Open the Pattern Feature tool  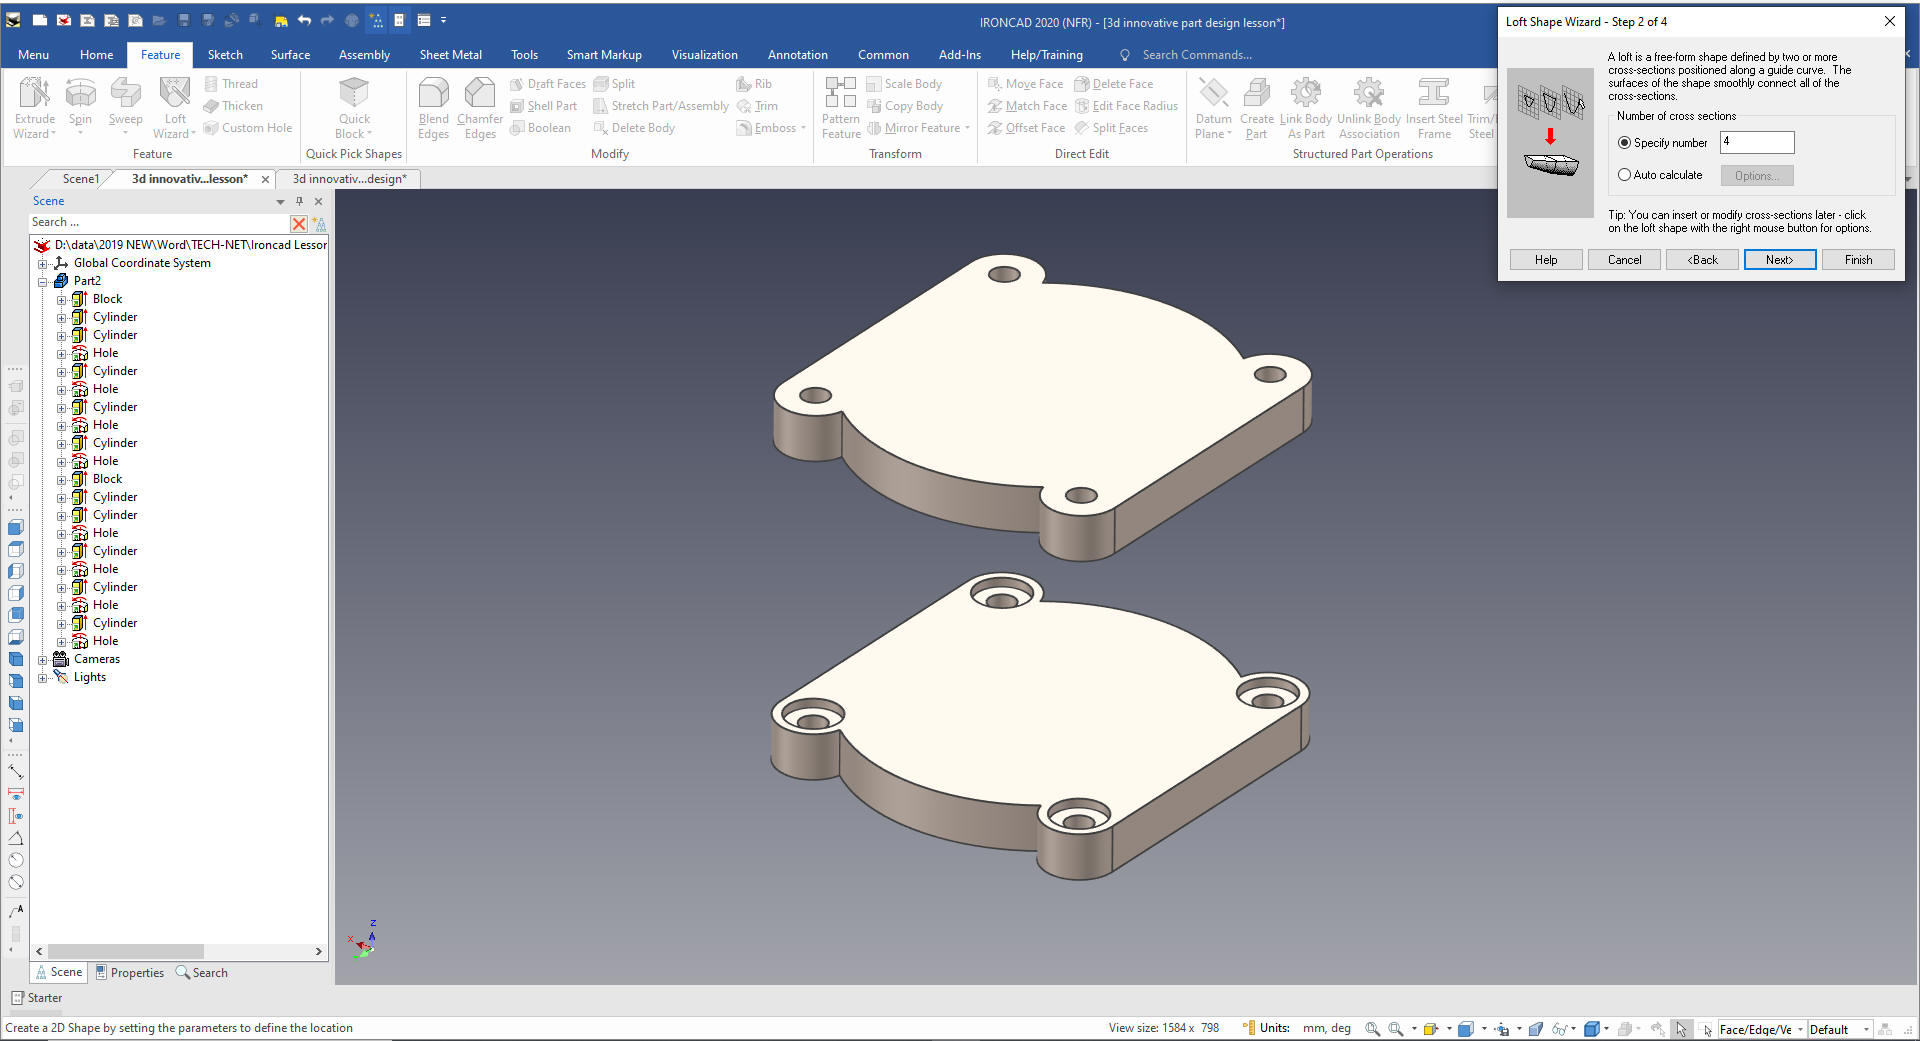pos(840,106)
